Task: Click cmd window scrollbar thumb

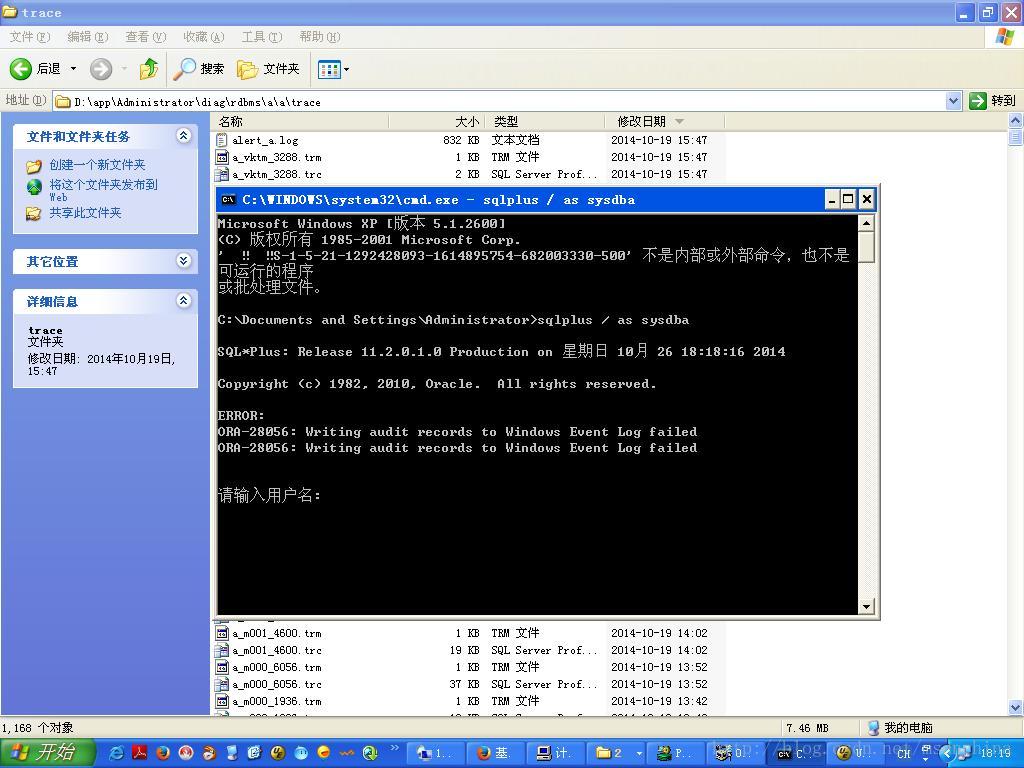Action: (x=866, y=247)
